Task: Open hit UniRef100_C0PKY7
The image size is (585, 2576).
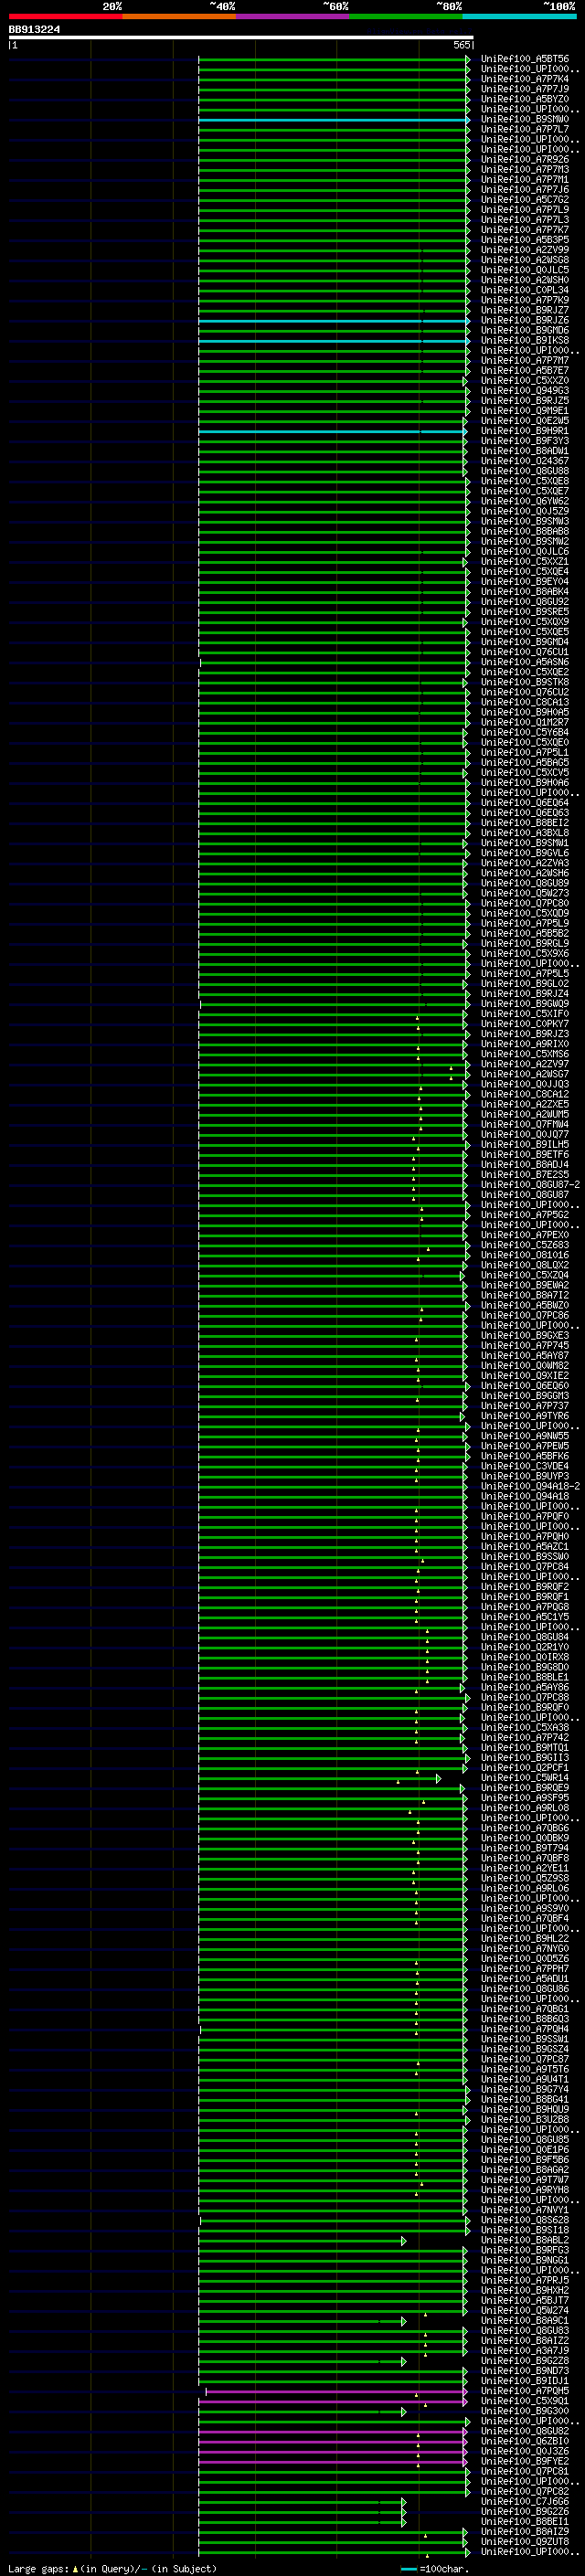Action: click(x=525, y=1024)
